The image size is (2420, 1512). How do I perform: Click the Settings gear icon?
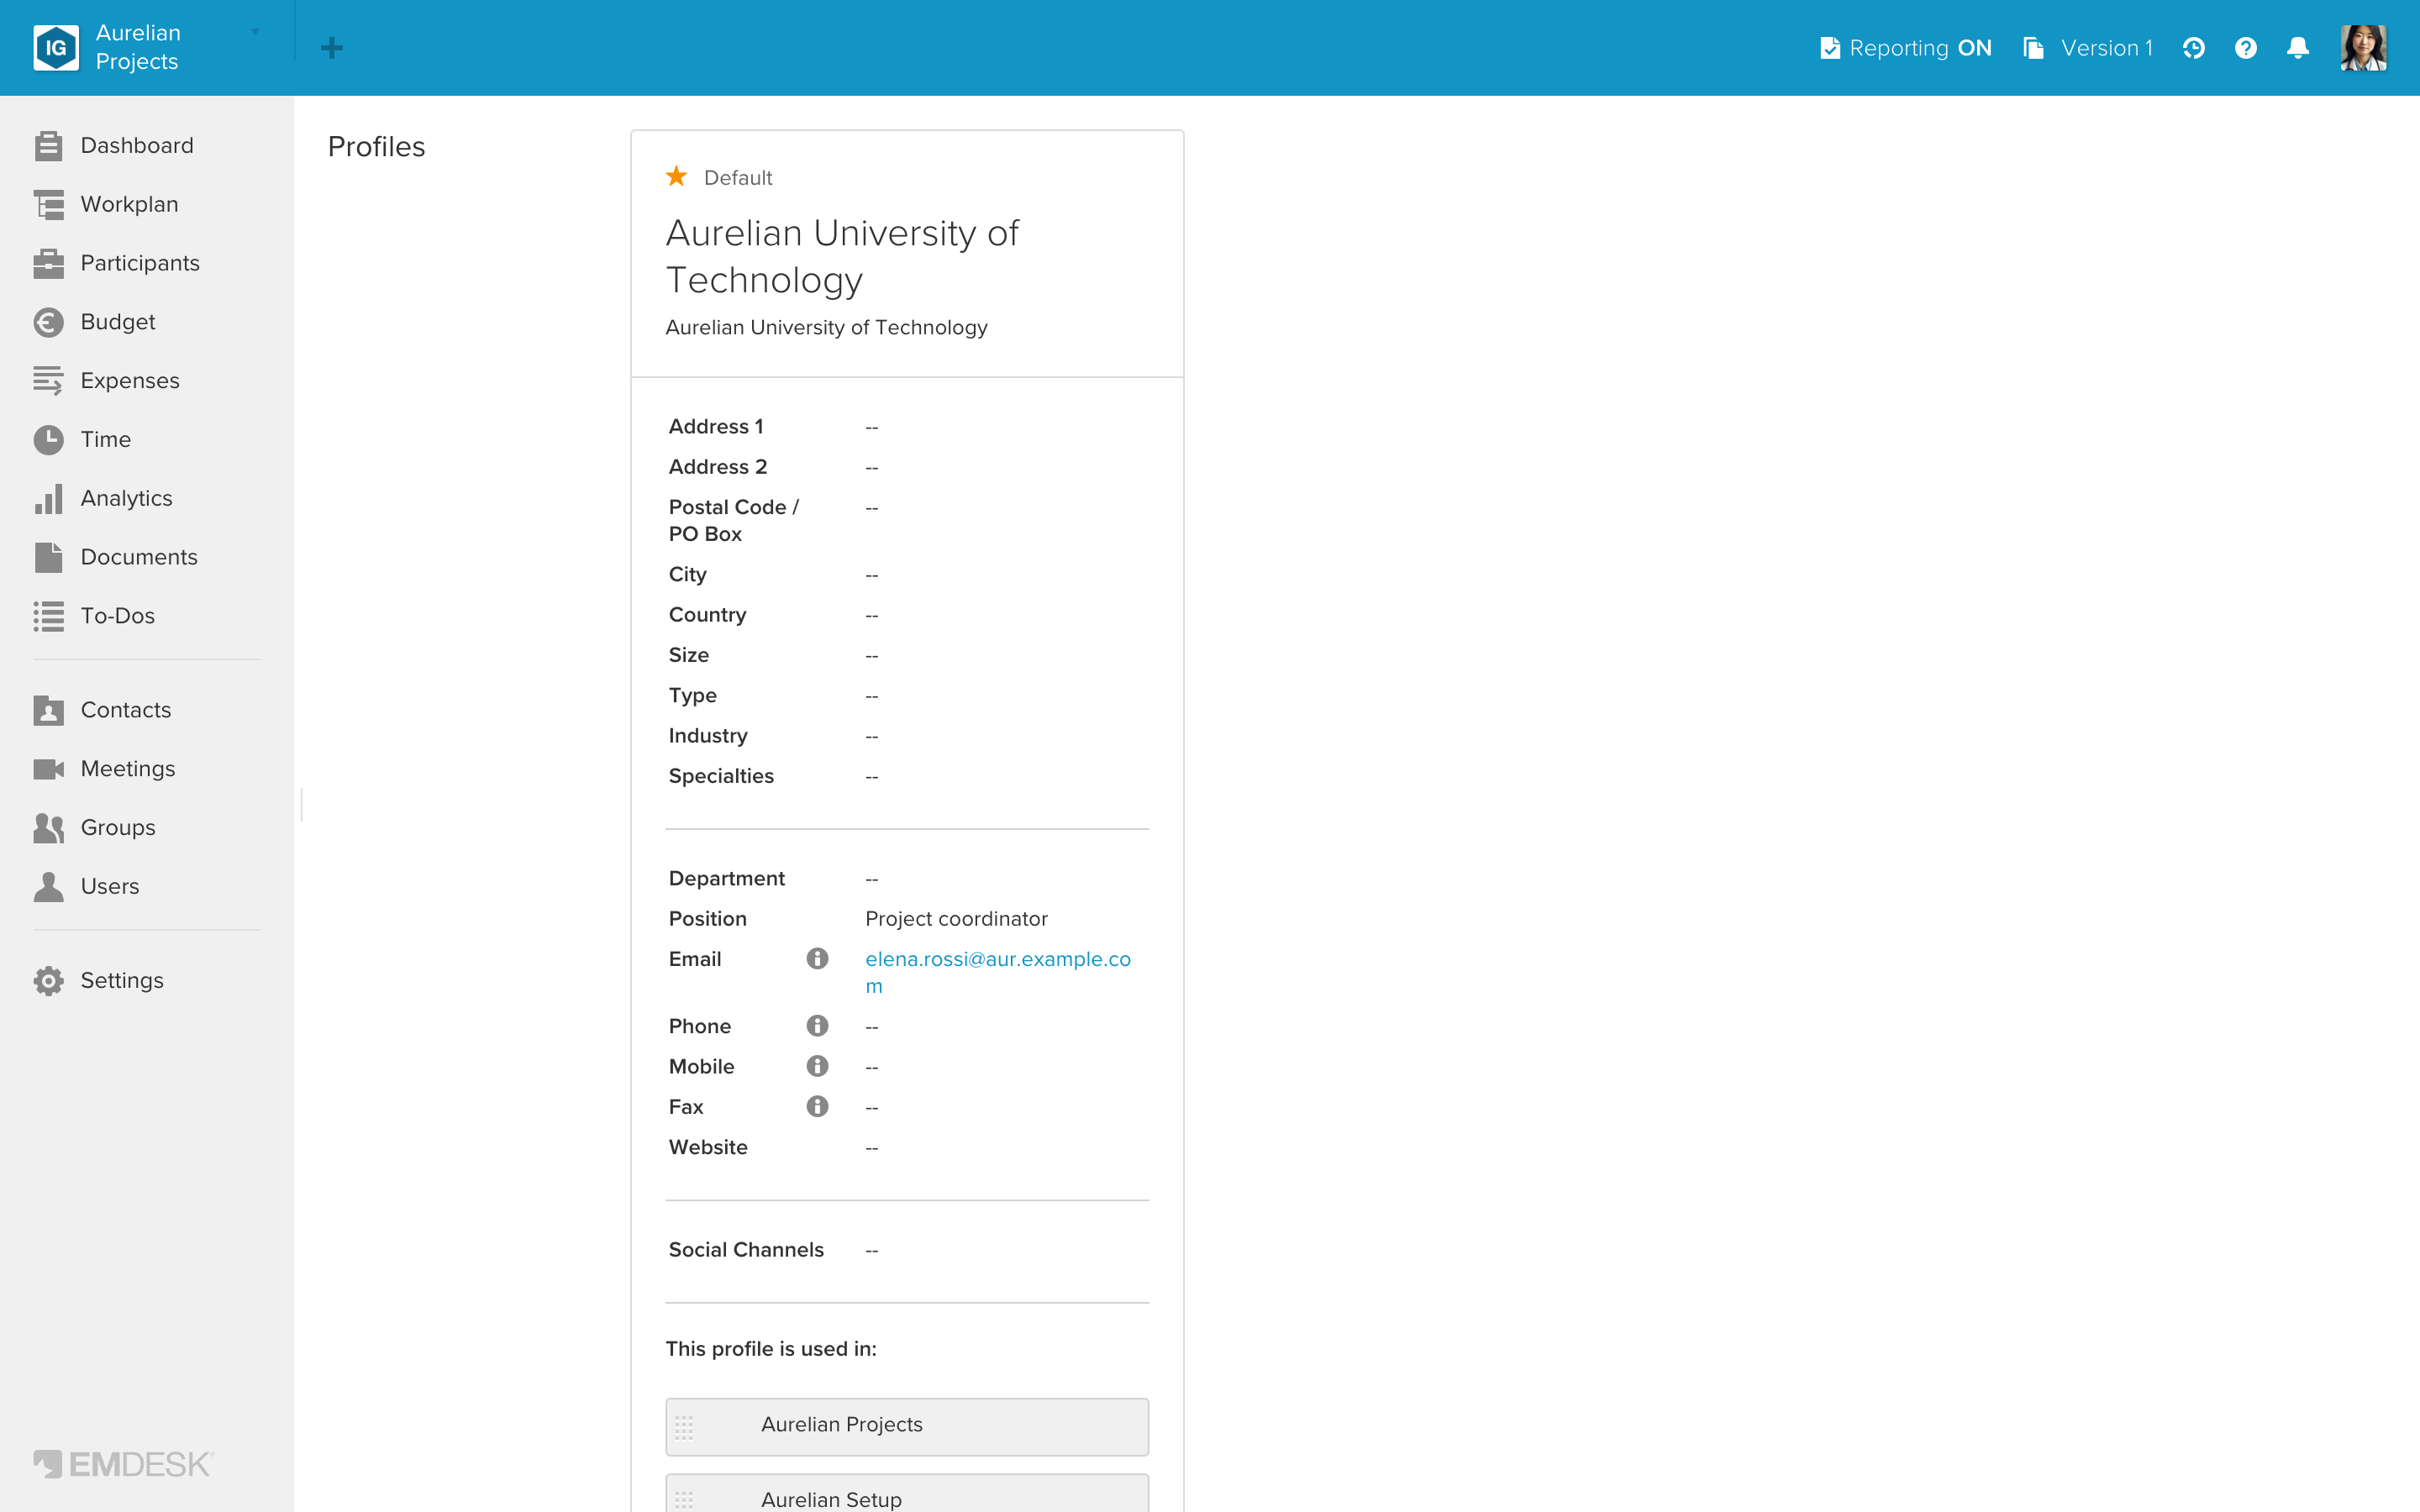(x=48, y=980)
